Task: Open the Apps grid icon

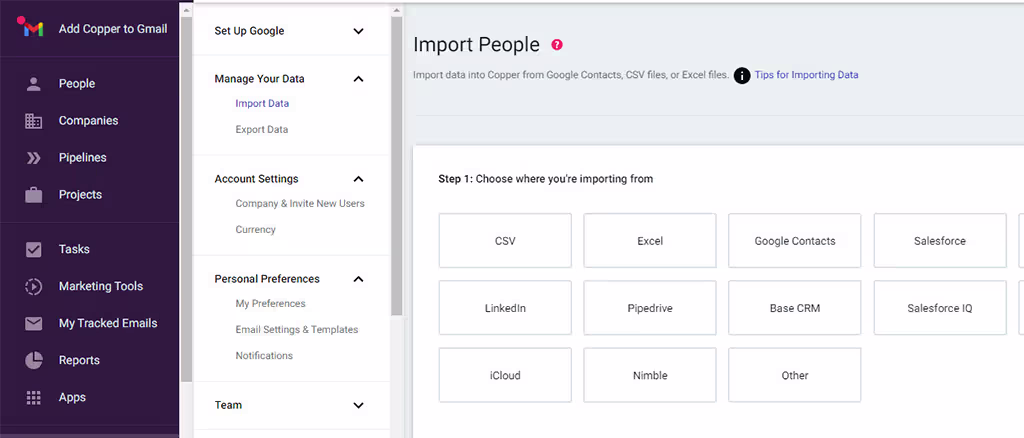Action: tap(34, 398)
